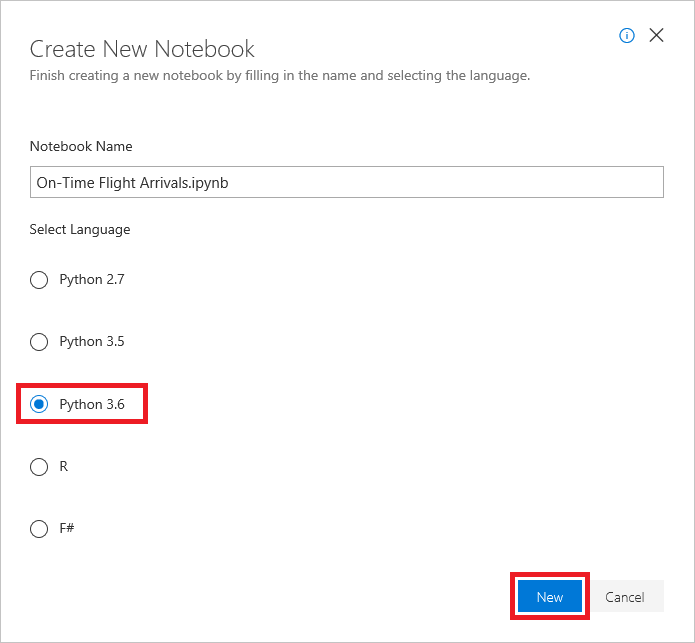Pick the R language radio button

pos(39,467)
